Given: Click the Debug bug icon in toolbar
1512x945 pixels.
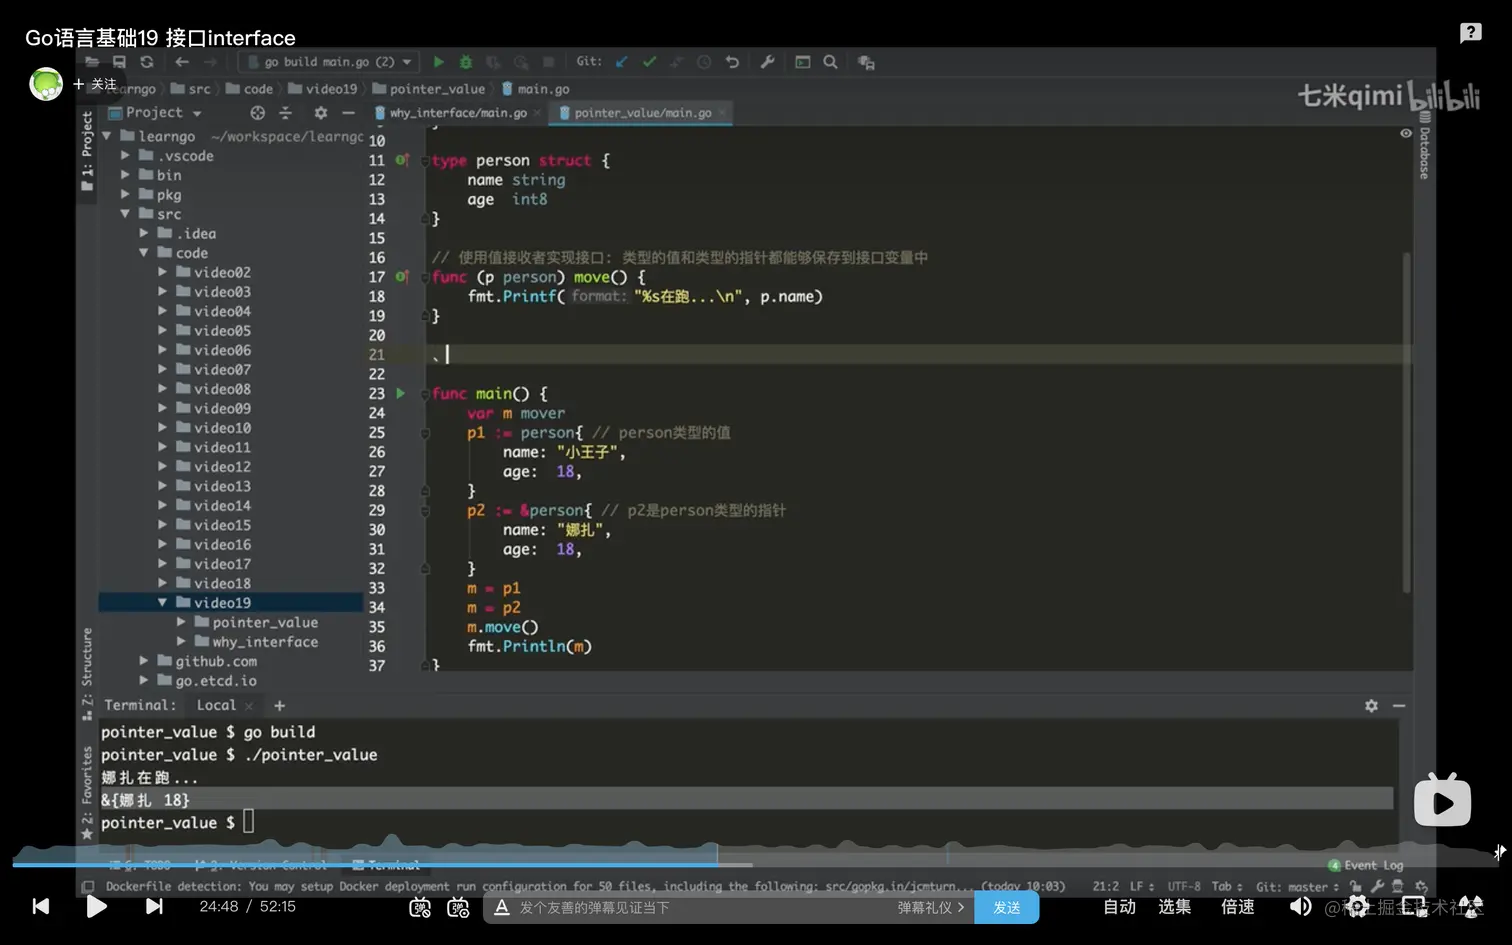Looking at the screenshot, I should [466, 62].
